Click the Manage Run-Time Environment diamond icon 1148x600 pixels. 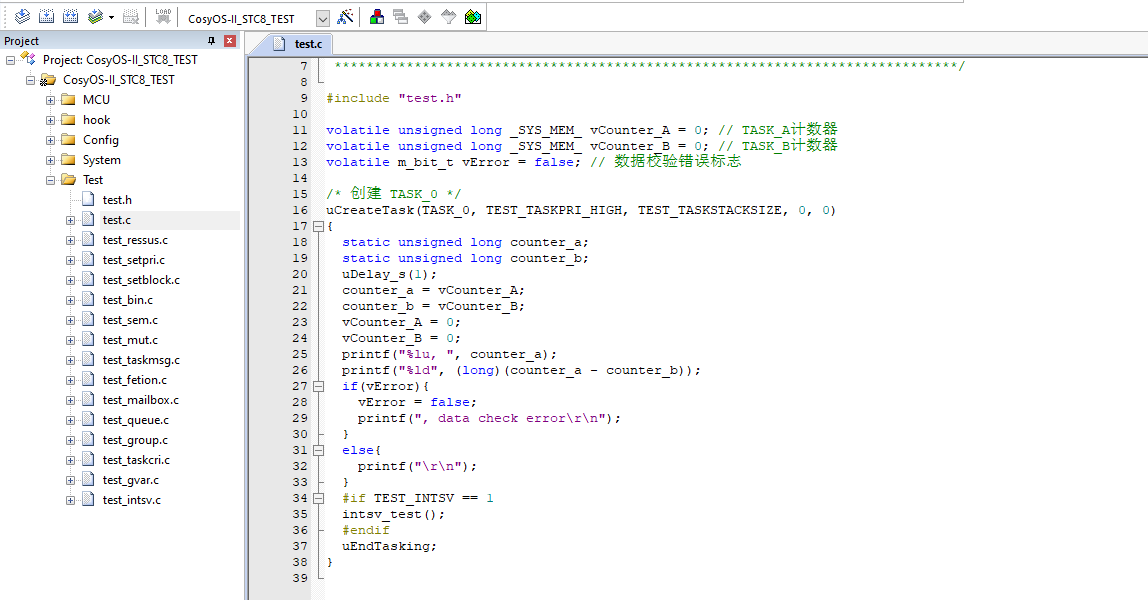point(425,16)
